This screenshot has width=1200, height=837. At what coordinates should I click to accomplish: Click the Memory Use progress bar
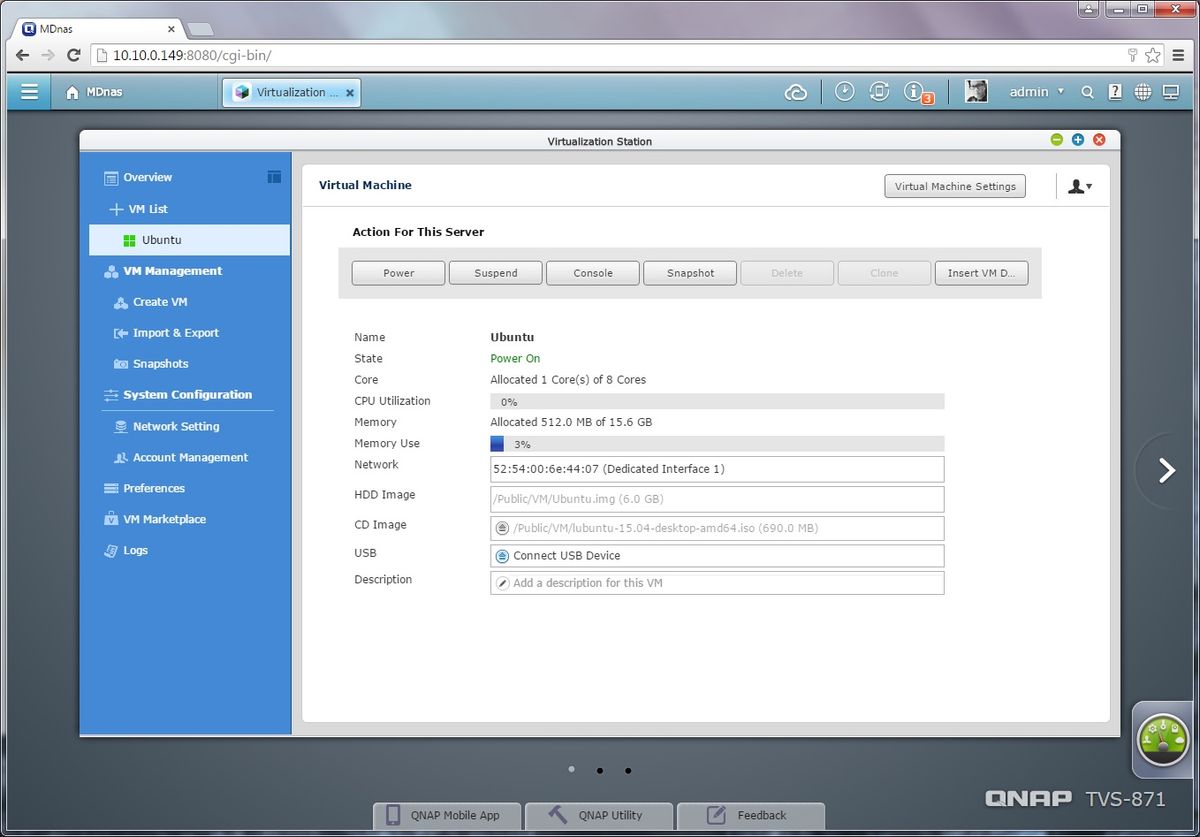point(717,444)
